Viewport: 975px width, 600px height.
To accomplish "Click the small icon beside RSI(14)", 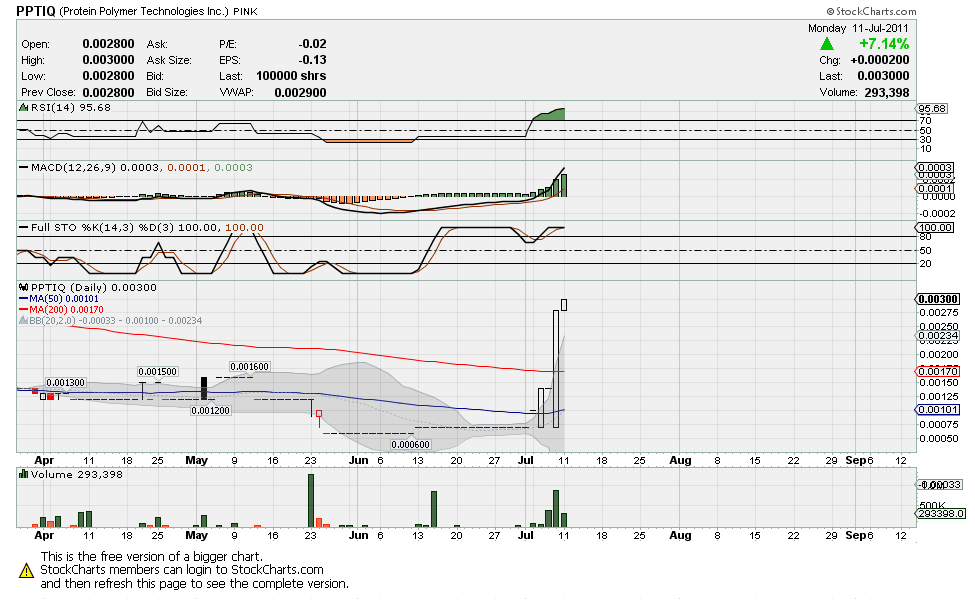I will [x=24, y=108].
